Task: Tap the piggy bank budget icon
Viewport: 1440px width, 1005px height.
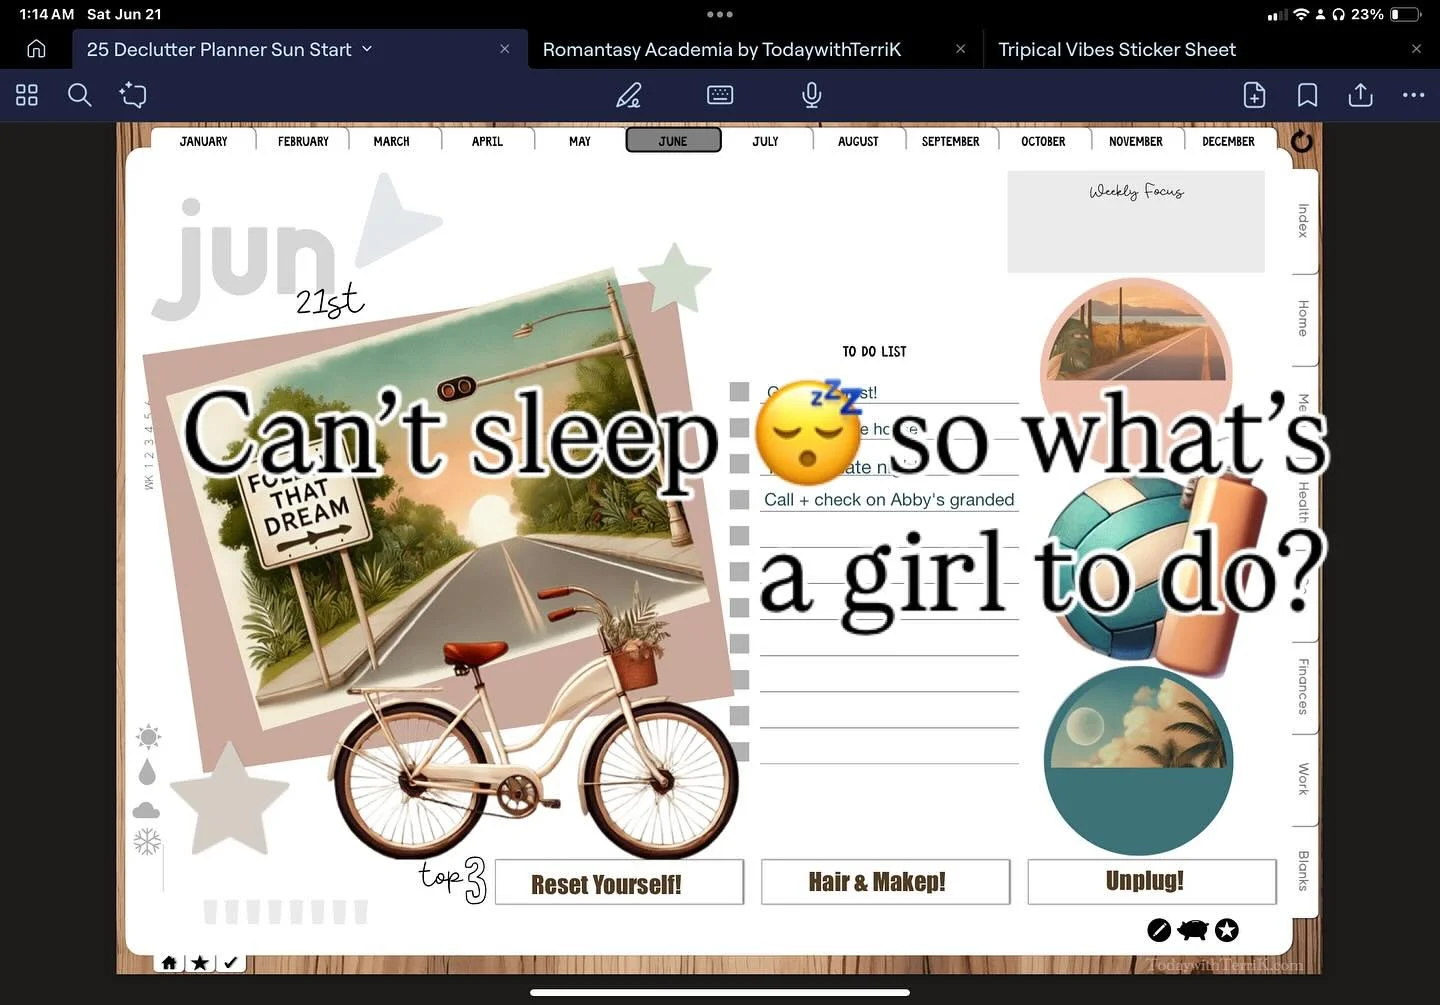Action: click(1193, 930)
